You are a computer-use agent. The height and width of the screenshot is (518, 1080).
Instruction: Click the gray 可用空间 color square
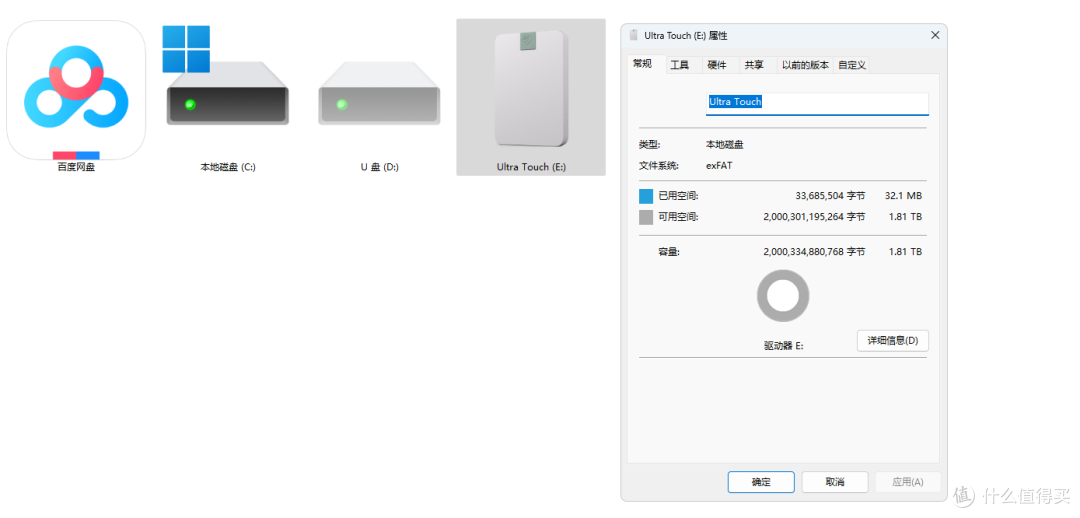point(646,217)
